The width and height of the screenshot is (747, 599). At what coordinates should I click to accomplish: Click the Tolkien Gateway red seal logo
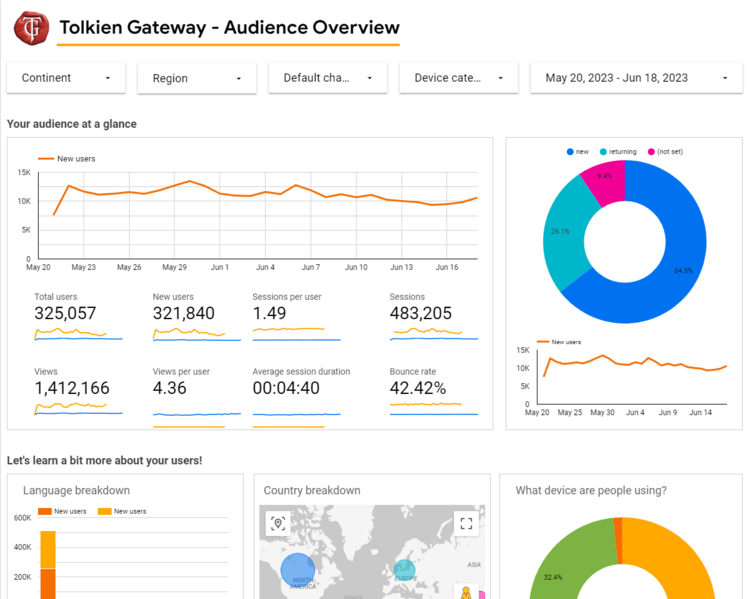point(31,28)
